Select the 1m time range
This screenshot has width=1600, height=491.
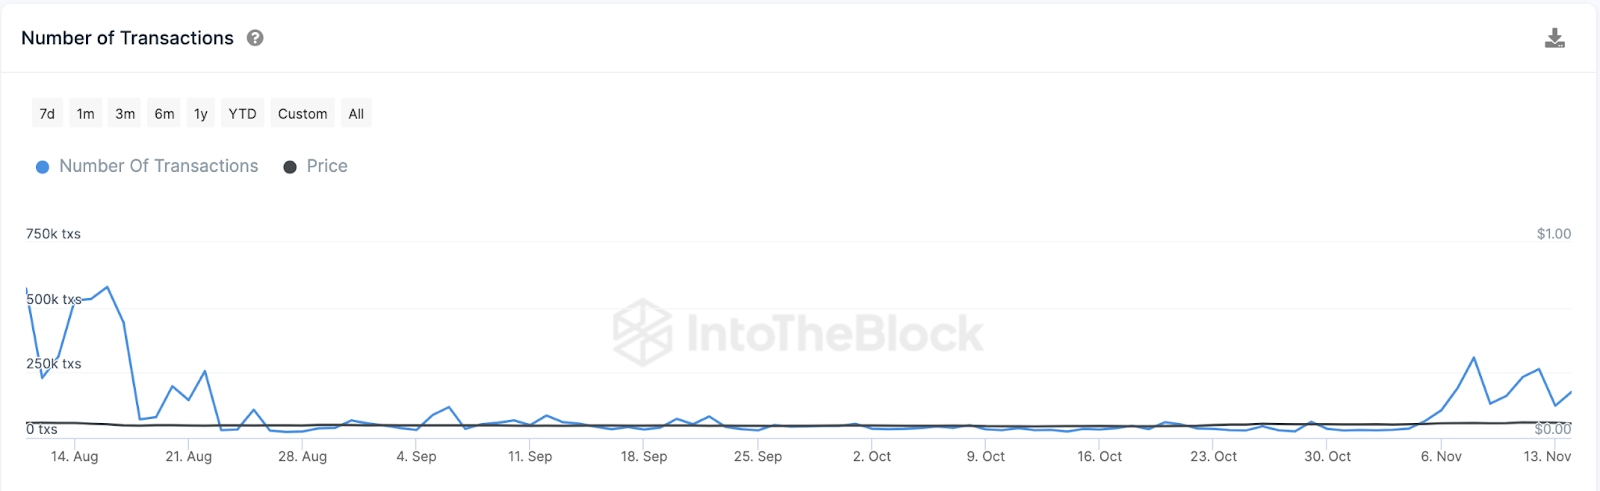point(86,114)
